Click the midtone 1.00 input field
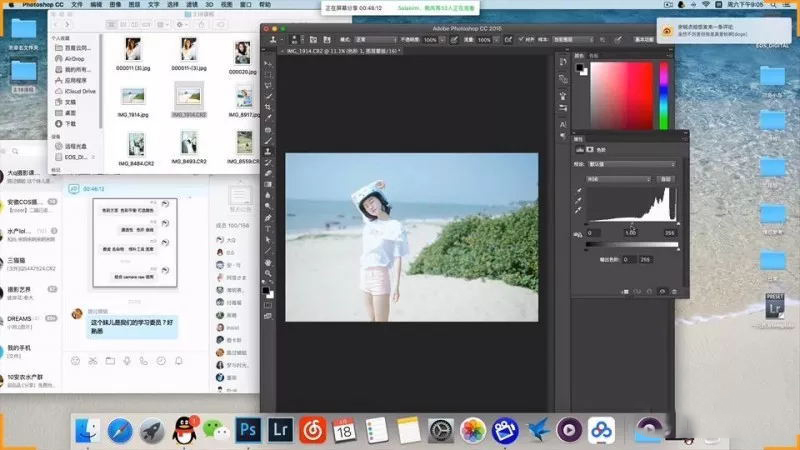This screenshot has width=800, height=450. (631, 233)
